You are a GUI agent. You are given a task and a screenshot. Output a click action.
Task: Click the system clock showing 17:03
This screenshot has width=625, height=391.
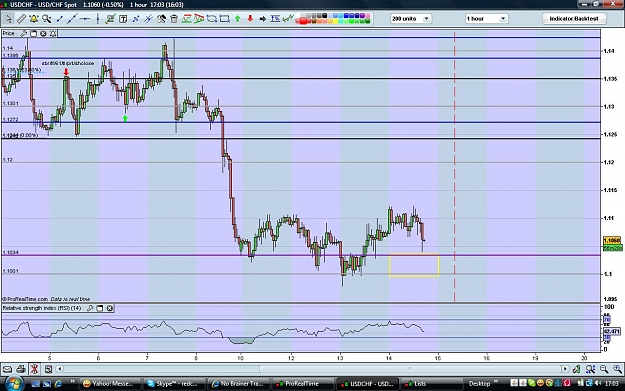point(611,383)
